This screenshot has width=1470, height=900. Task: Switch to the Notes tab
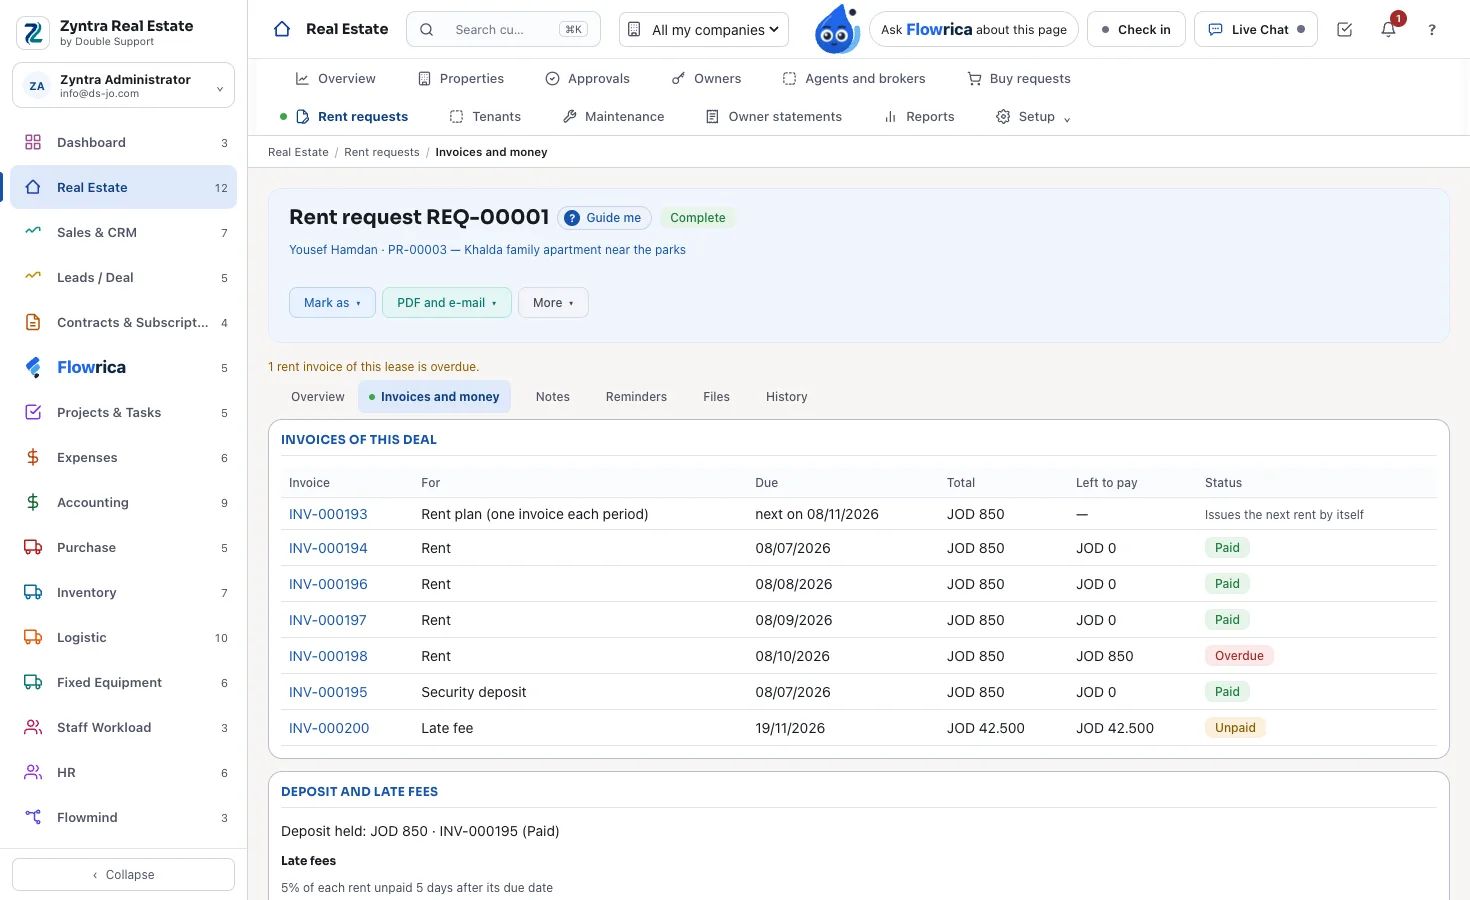coord(552,397)
